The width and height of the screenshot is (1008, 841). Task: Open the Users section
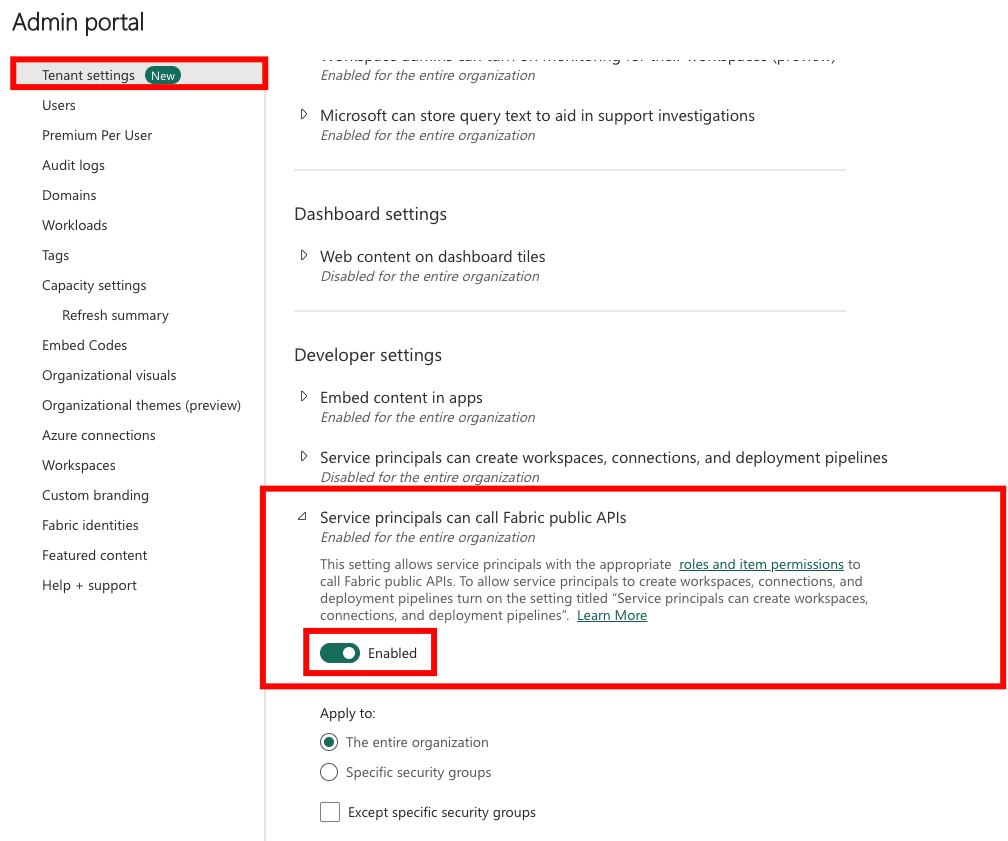click(x=58, y=105)
